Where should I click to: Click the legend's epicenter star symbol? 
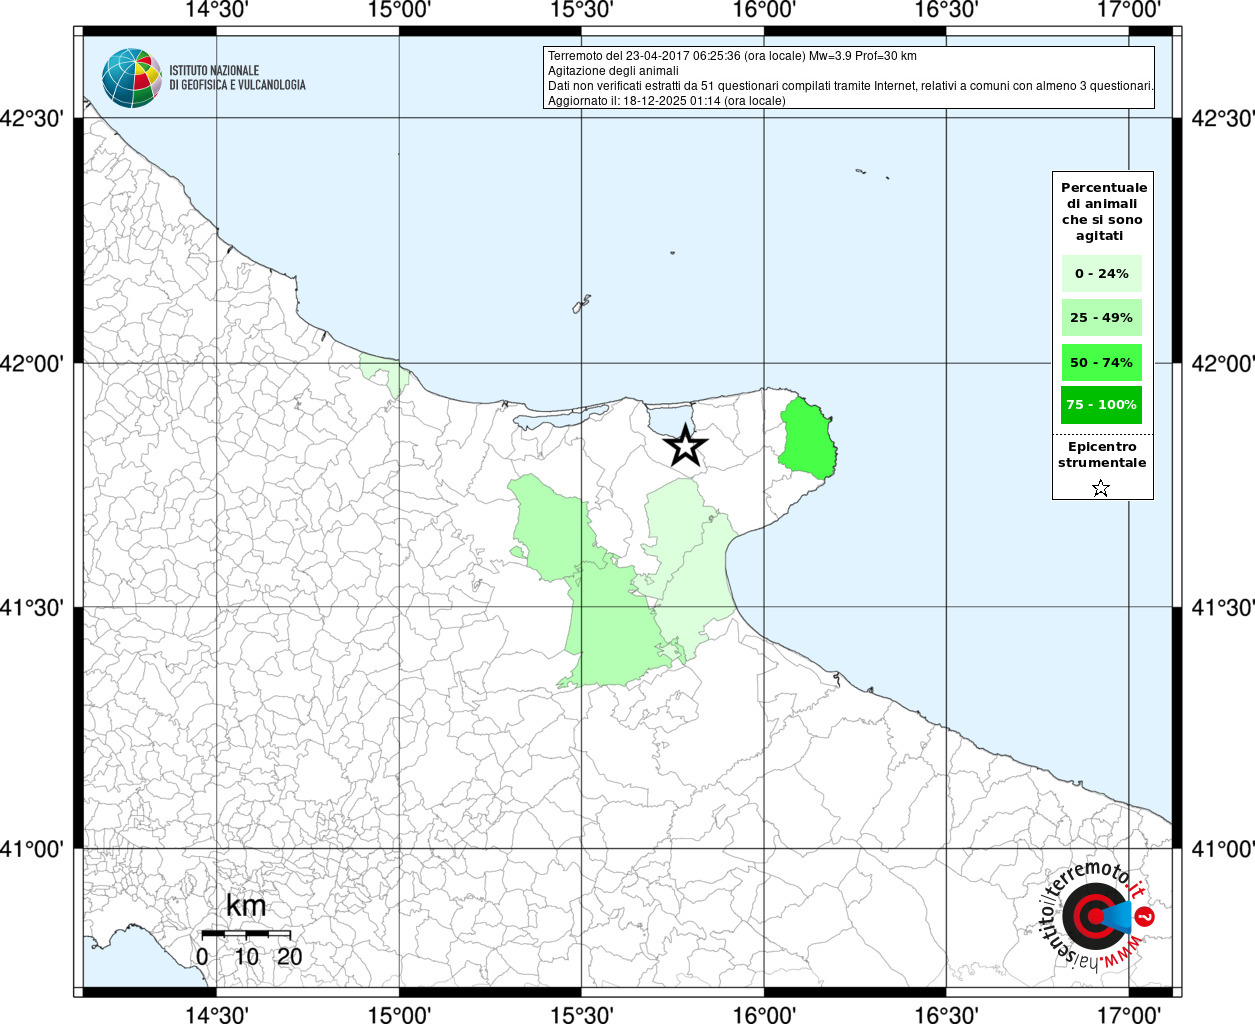click(1101, 488)
